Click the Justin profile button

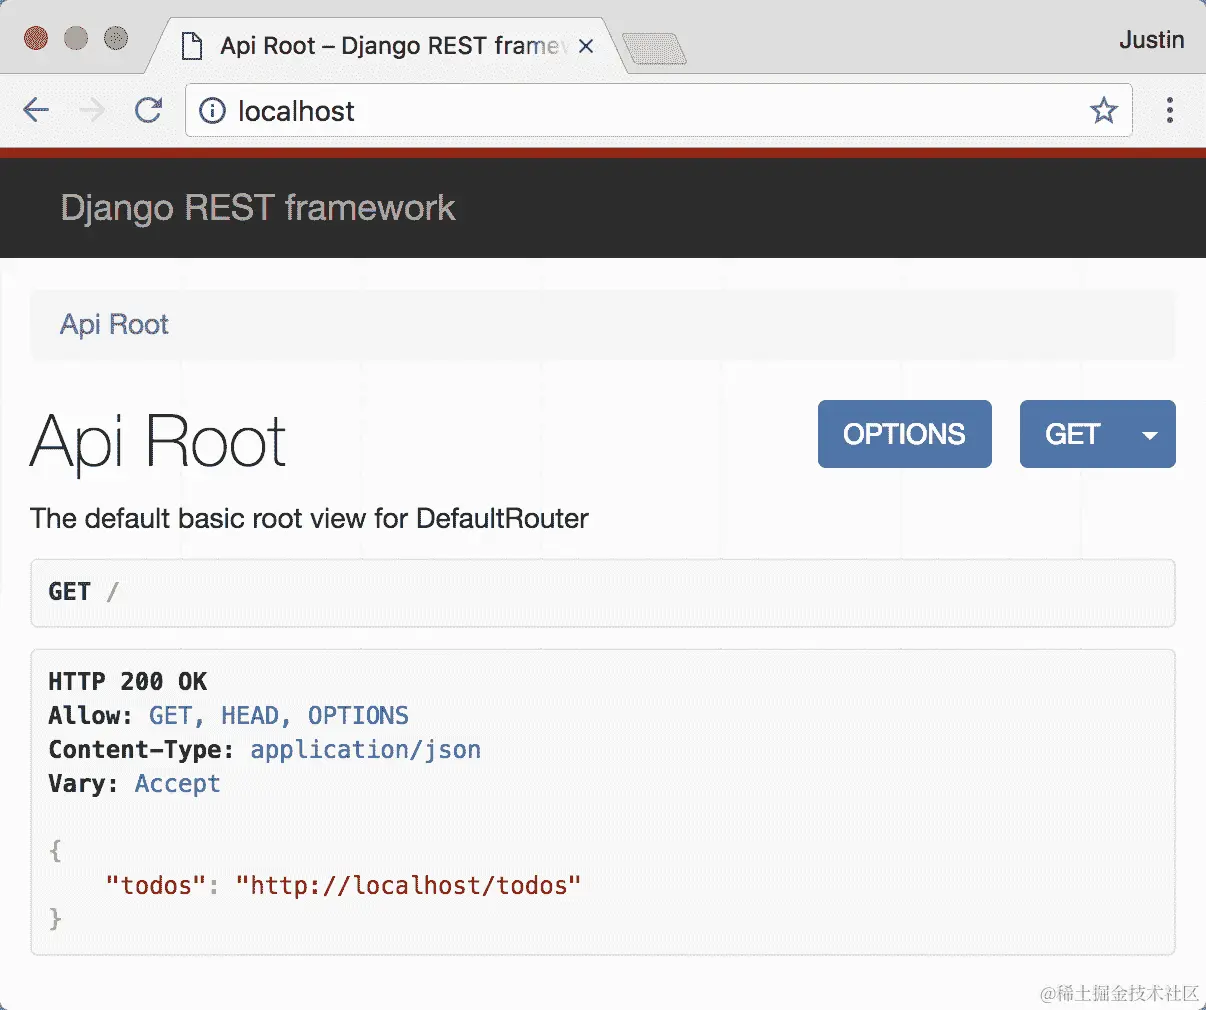pyautogui.click(x=1152, y=40)
